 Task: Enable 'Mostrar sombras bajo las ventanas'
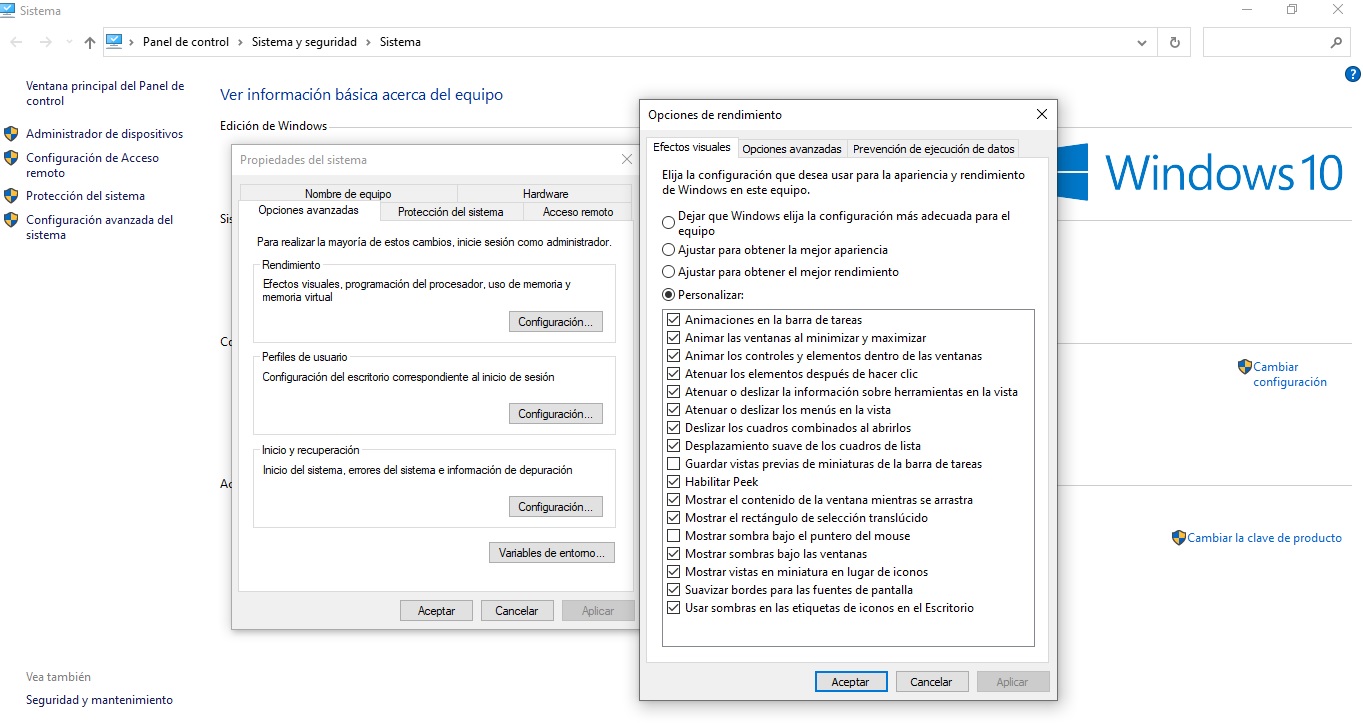pyautogui.click(x=673, y=554)
